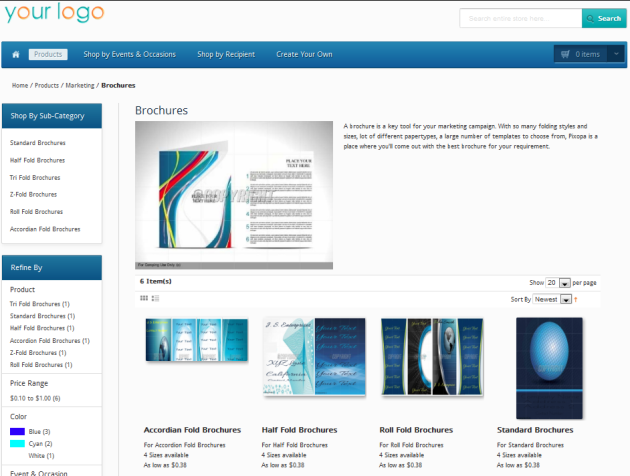Toggle sort direction arrow
630x476 pixels.
576,299
